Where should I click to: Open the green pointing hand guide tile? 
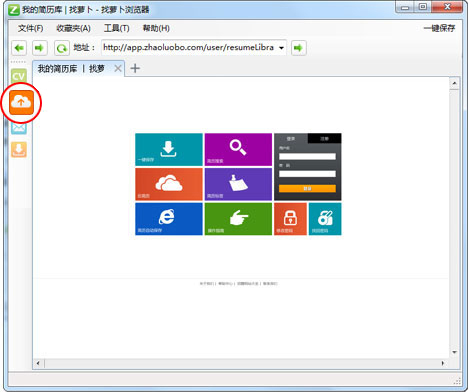[238, 219]
